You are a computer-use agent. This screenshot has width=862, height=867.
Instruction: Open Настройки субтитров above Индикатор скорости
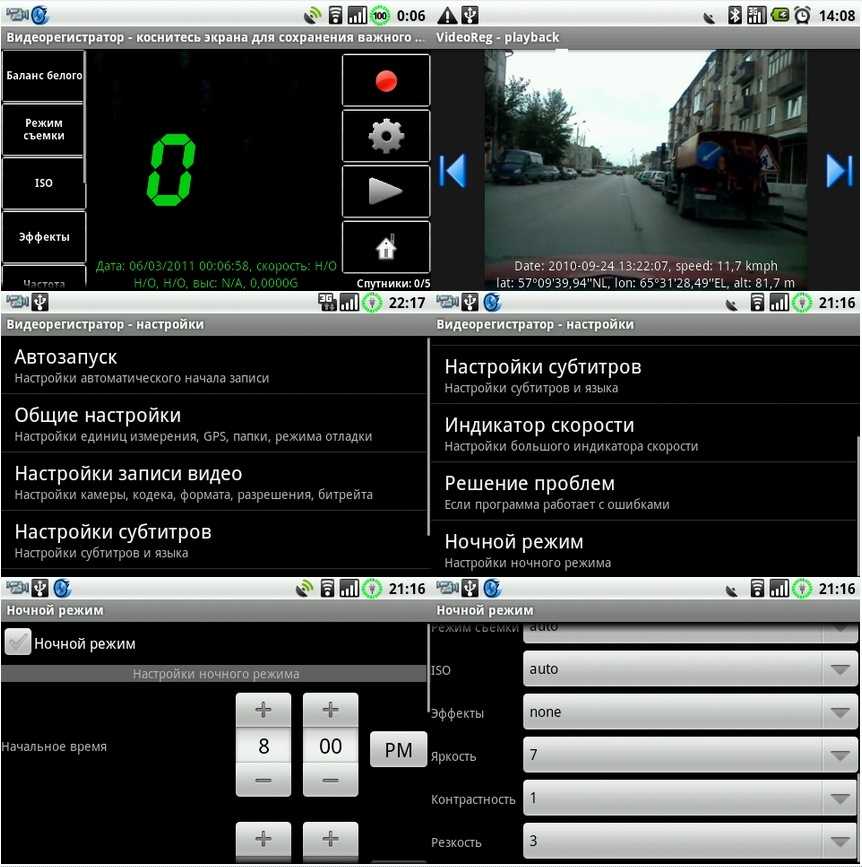(x=644, y=375)
